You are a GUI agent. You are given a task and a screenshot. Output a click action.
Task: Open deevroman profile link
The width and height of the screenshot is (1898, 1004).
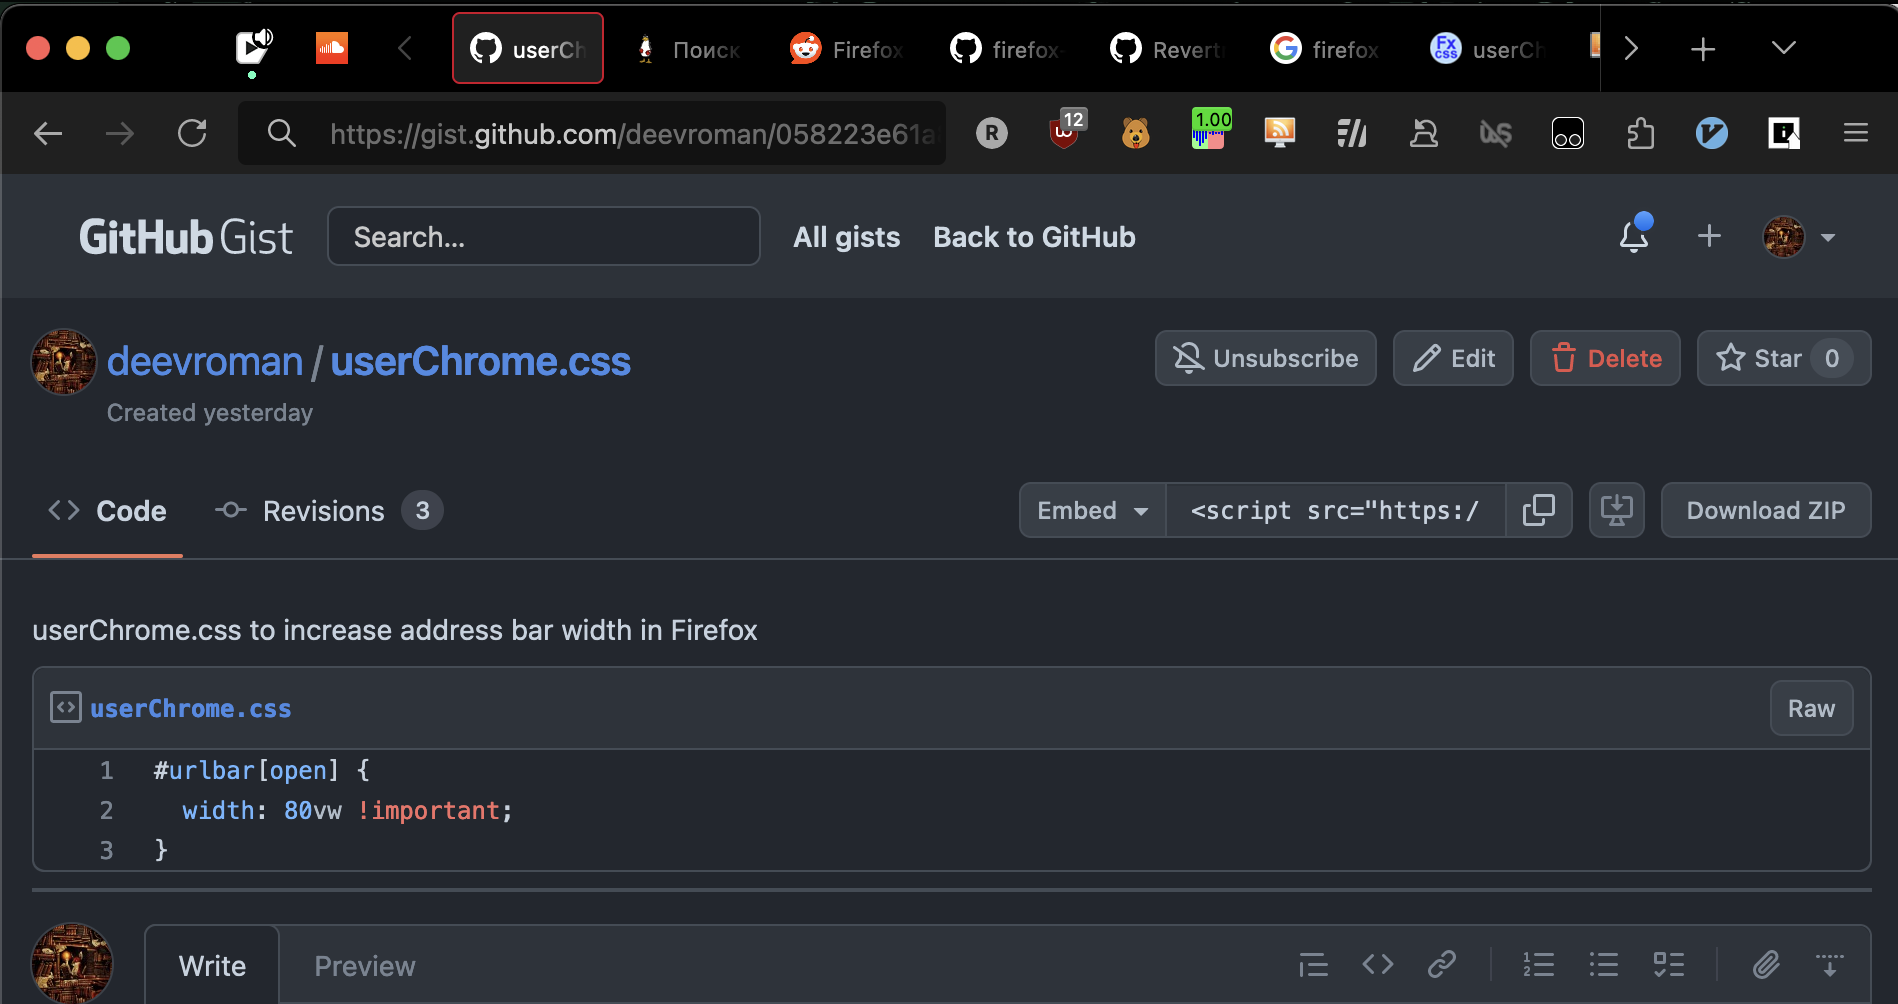pos(205,361)
